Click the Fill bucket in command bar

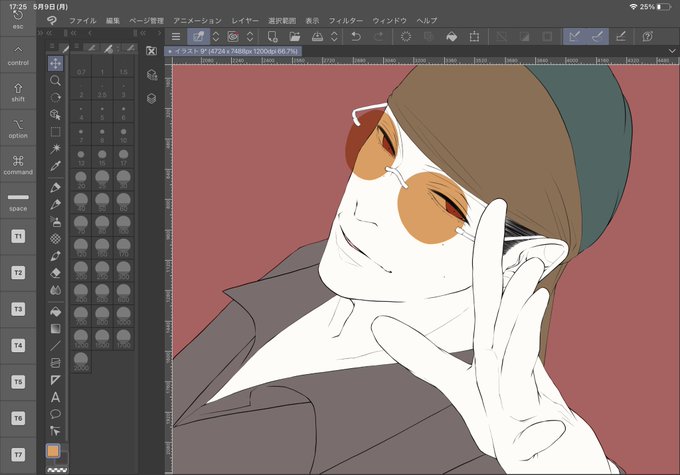[451, 36]
